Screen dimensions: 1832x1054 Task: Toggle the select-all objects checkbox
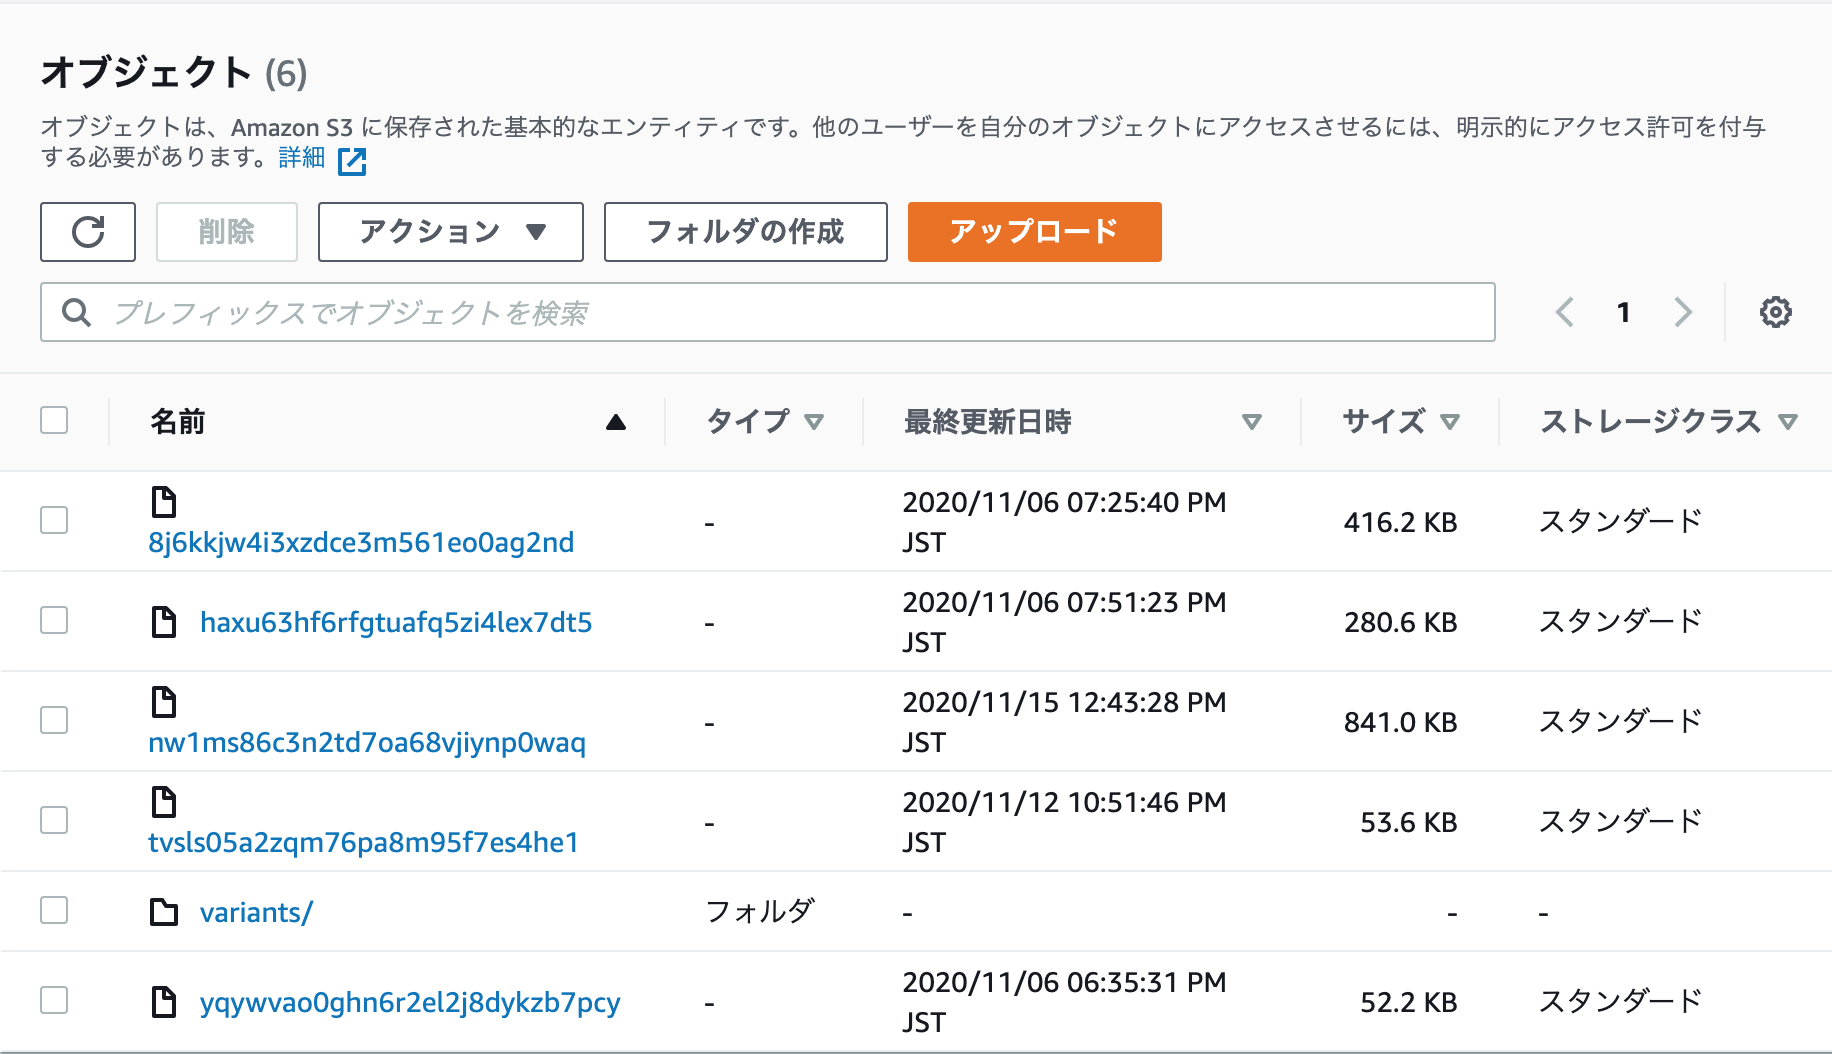pos(54,420)
